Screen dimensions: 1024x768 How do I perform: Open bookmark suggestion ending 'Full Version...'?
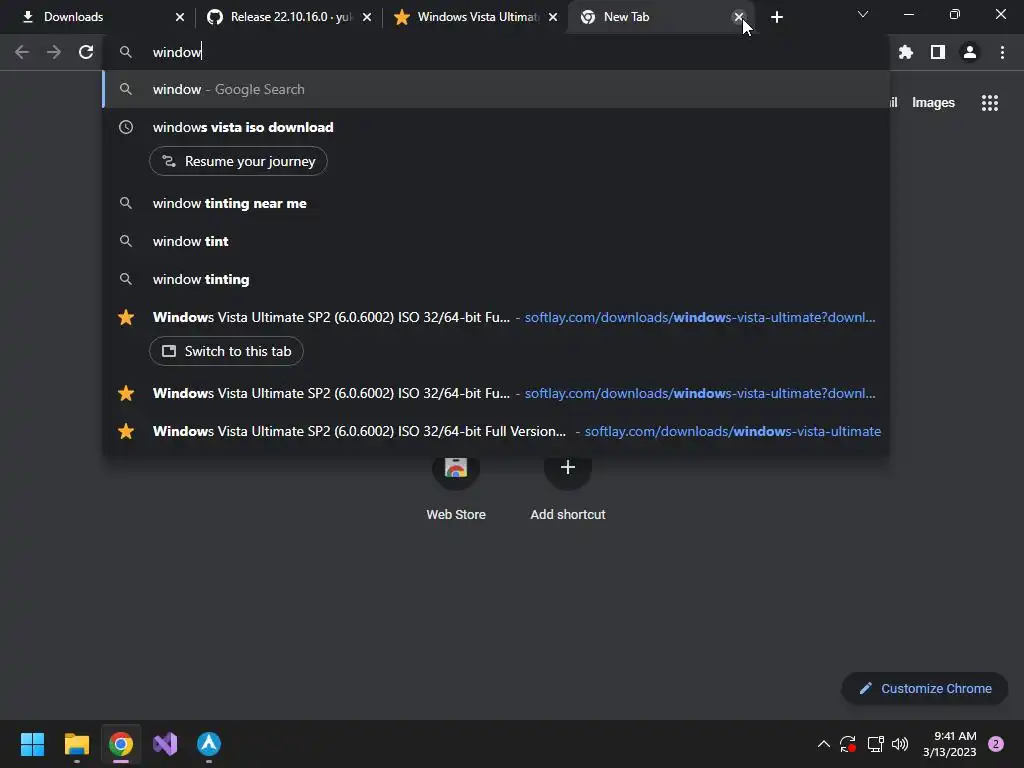[496, 431]
